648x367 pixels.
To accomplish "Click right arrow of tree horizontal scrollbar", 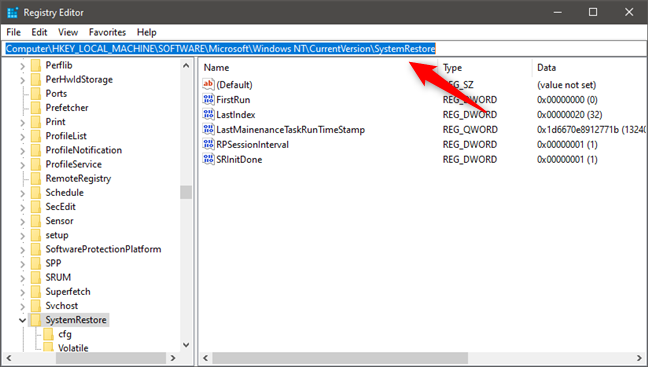I will 173,358.
